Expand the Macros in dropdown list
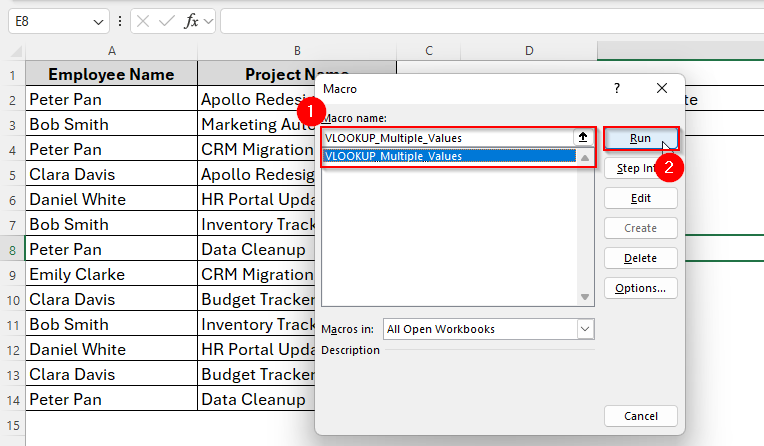This screenshot has height=446, width=764. [x=584, y=329]
